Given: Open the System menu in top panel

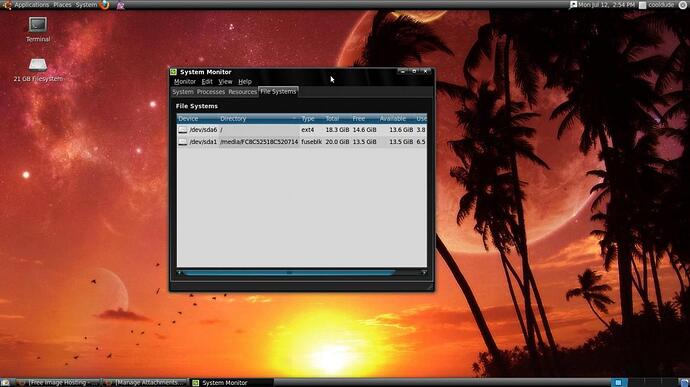Looking at the screenshot, I should [x=86, y=5].
